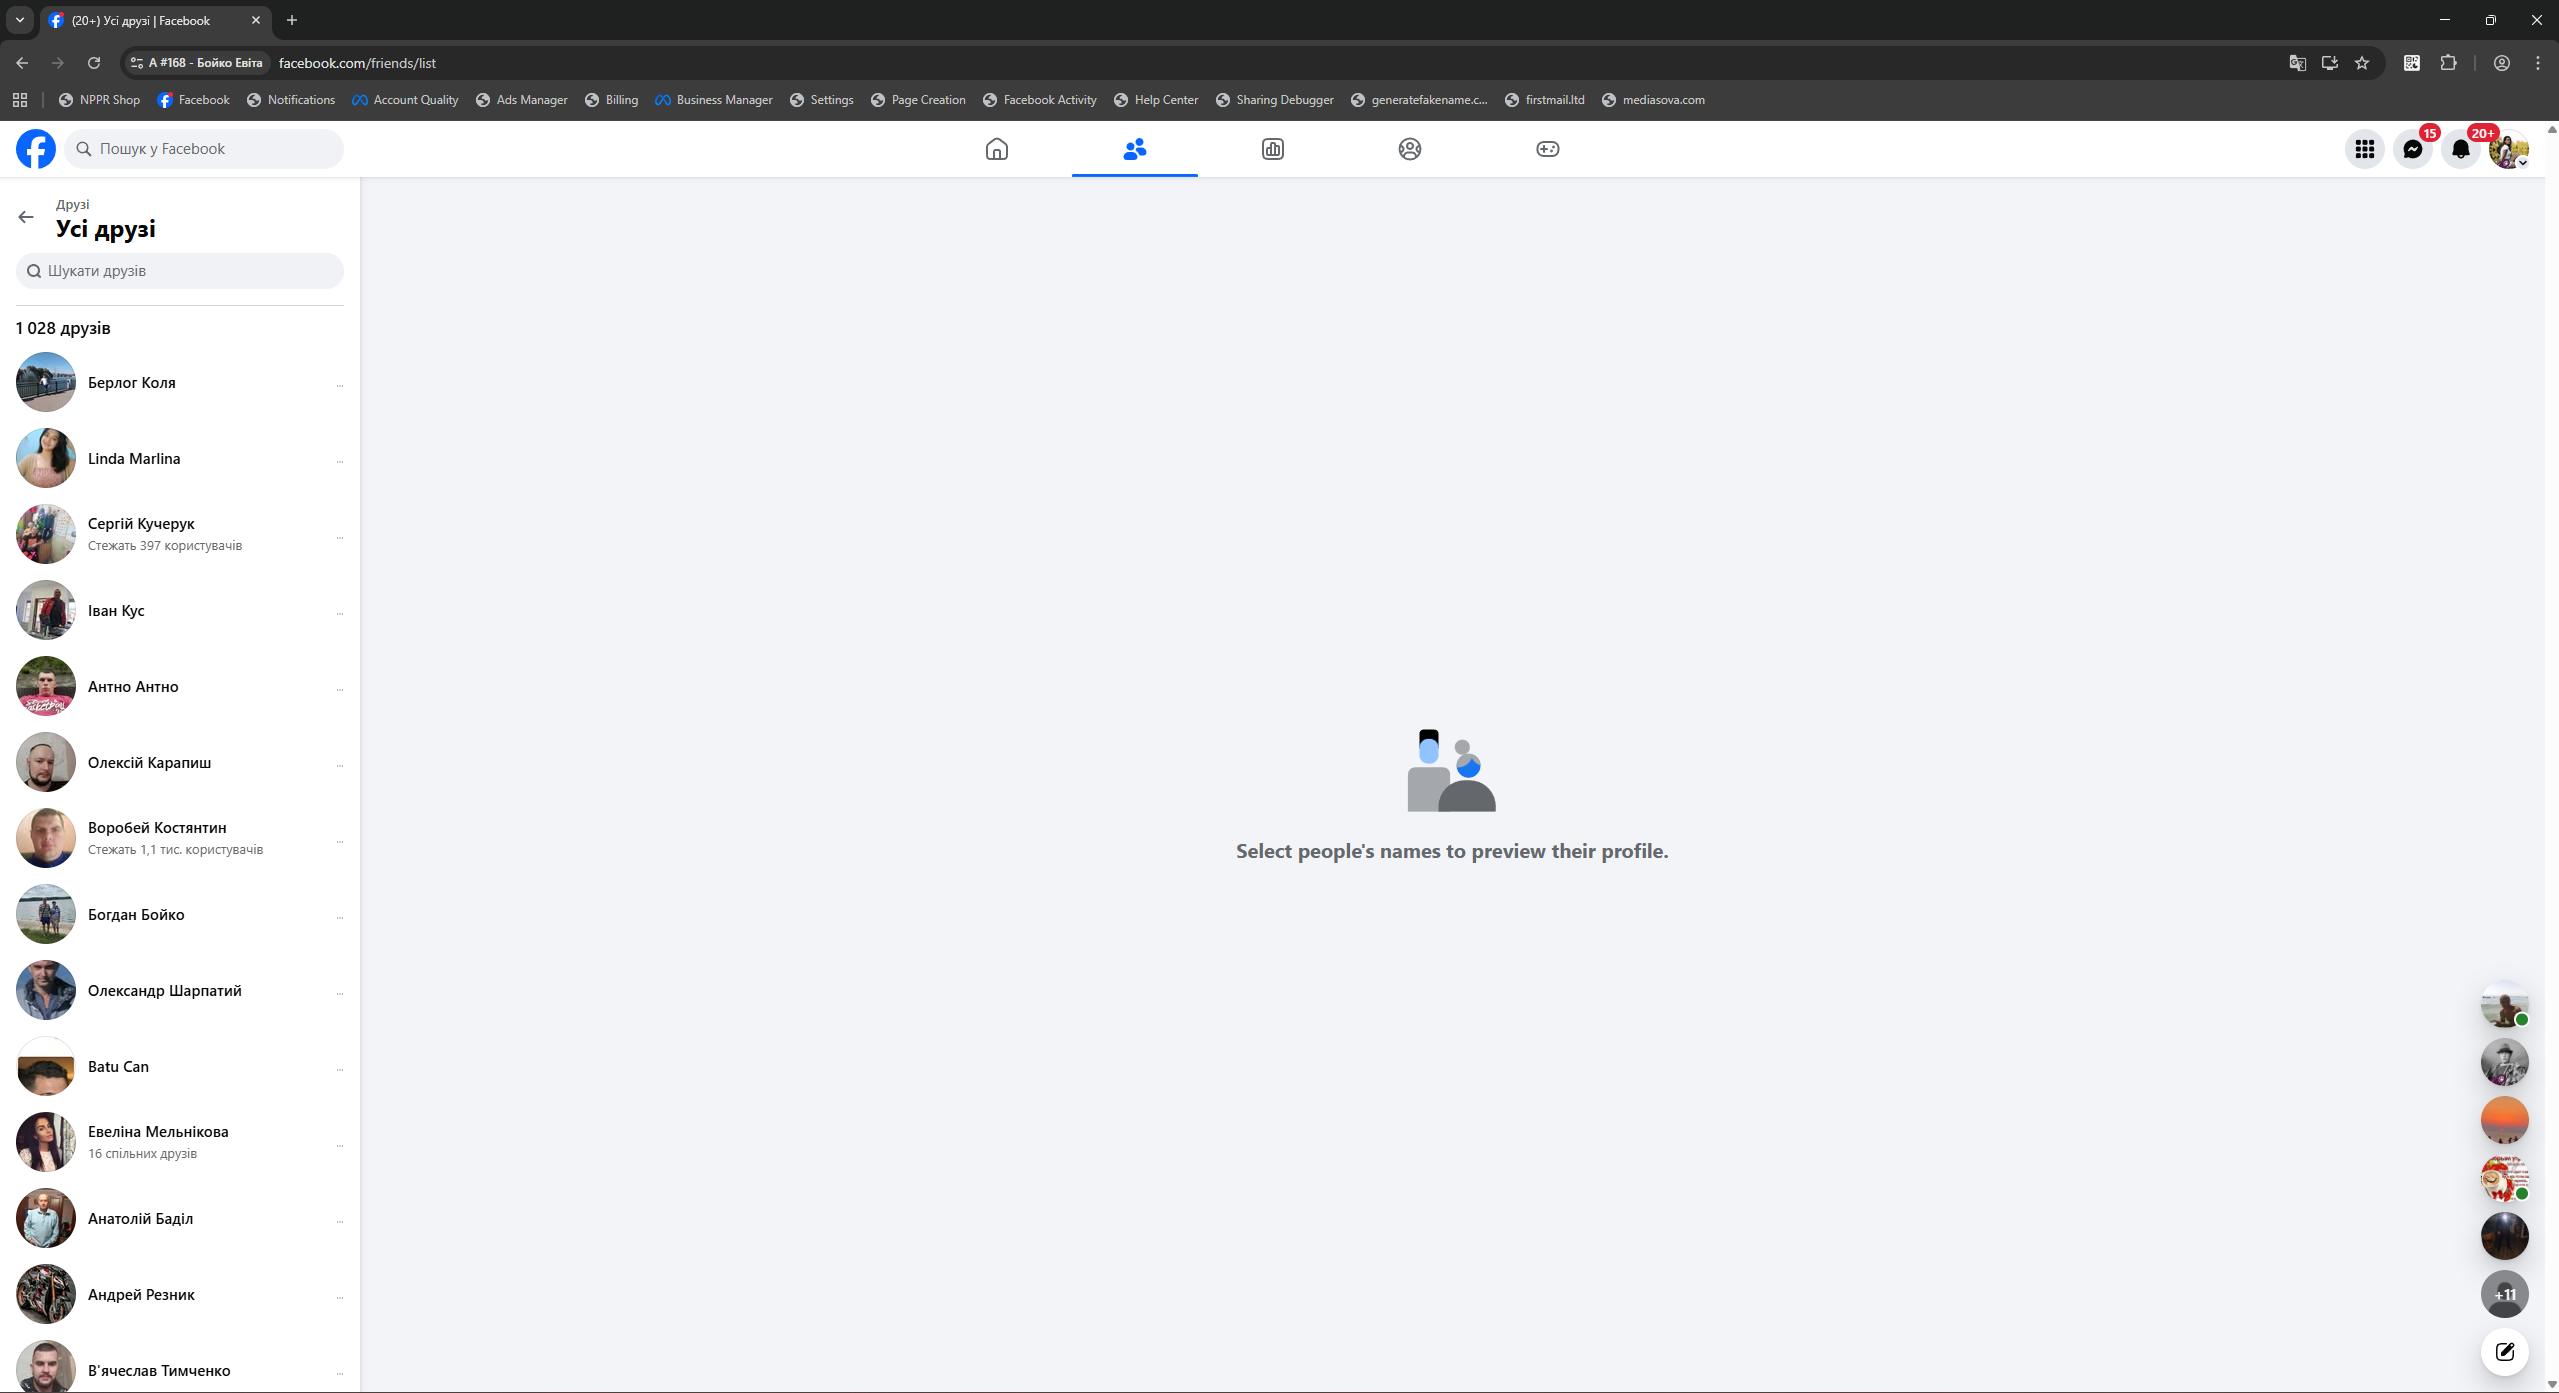
Task: Select friend Богдан Бойко
Action: pos(136,914)
